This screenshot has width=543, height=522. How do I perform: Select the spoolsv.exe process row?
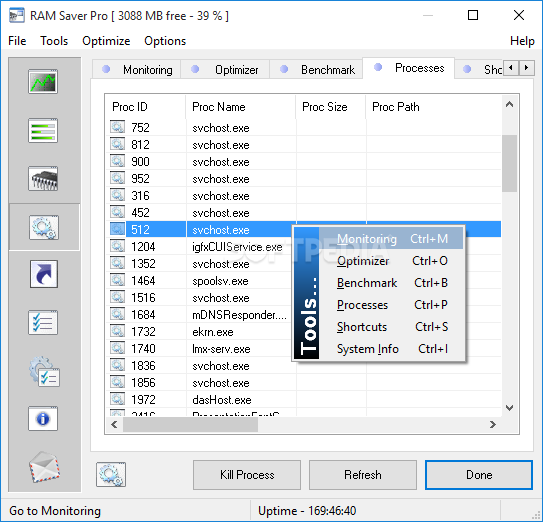pyautogui.click(x=305, y=281)
